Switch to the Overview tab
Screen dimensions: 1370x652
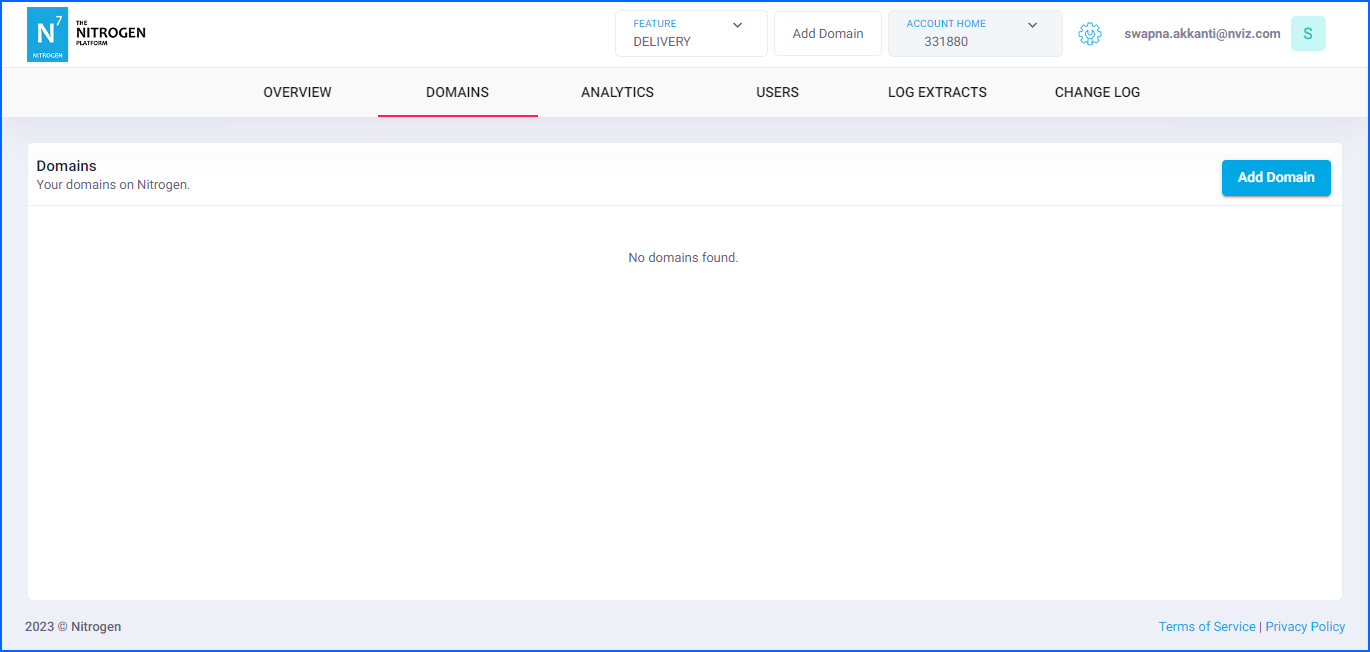(x=297, y=92)
